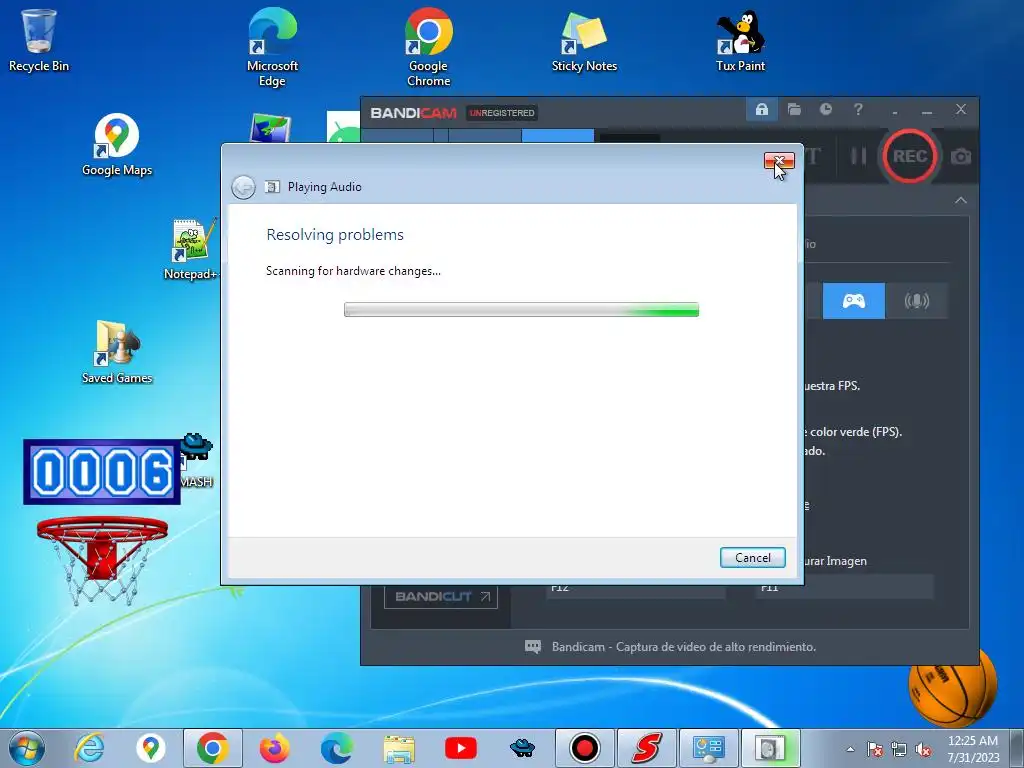
Task: Click Bandicam pause recording icon
Action: (858, 157)
